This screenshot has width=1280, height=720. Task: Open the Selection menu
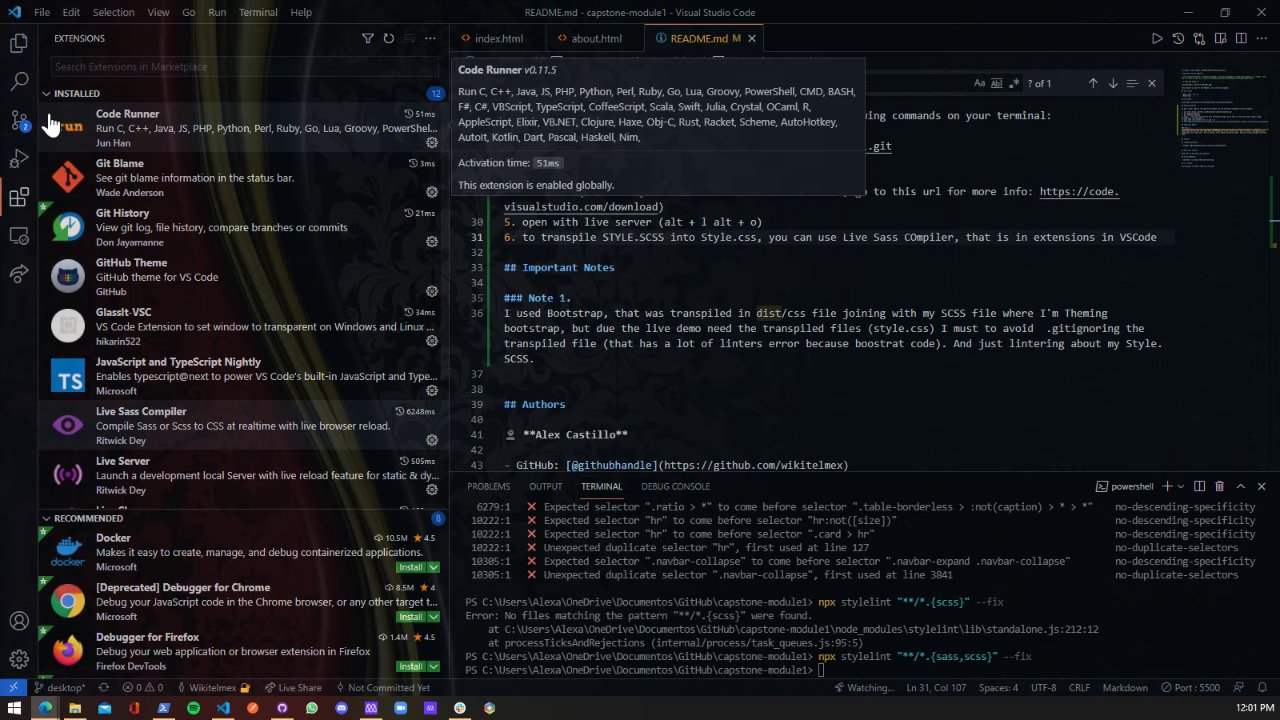(x=113, y=12)
